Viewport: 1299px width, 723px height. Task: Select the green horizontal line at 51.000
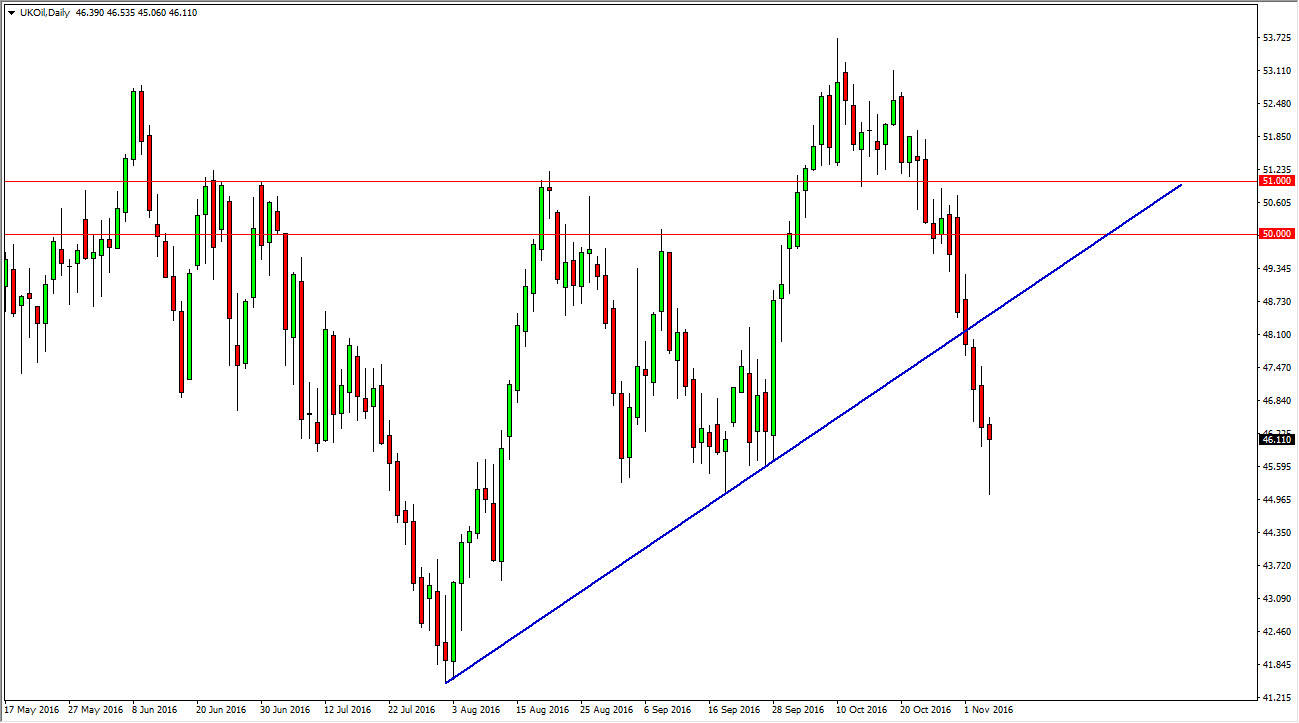click(x=630, y=182)
